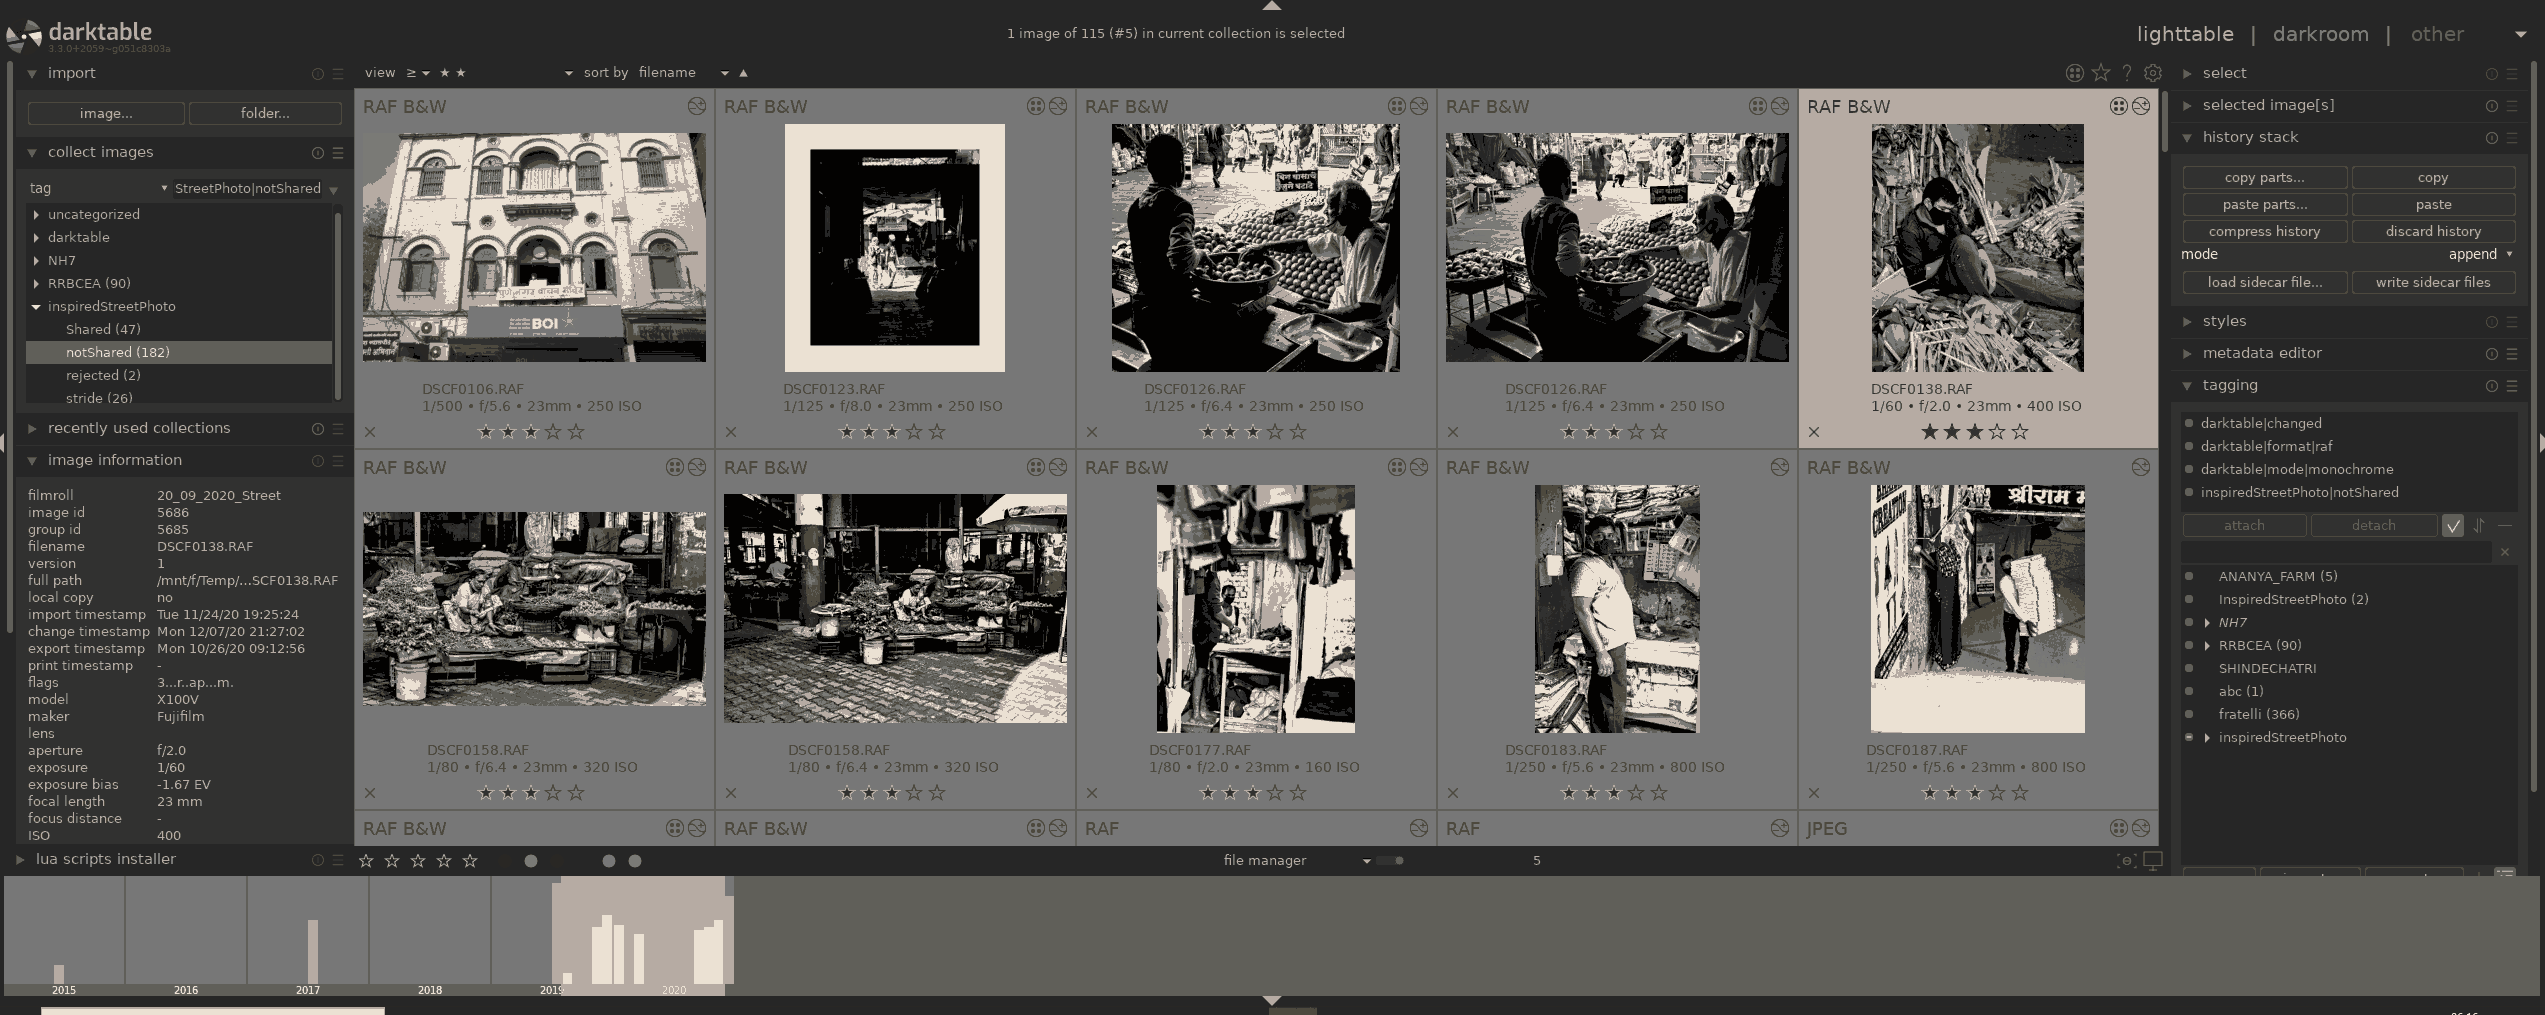Click the import folder... button

pyautogui.click(x=265, y=114)
